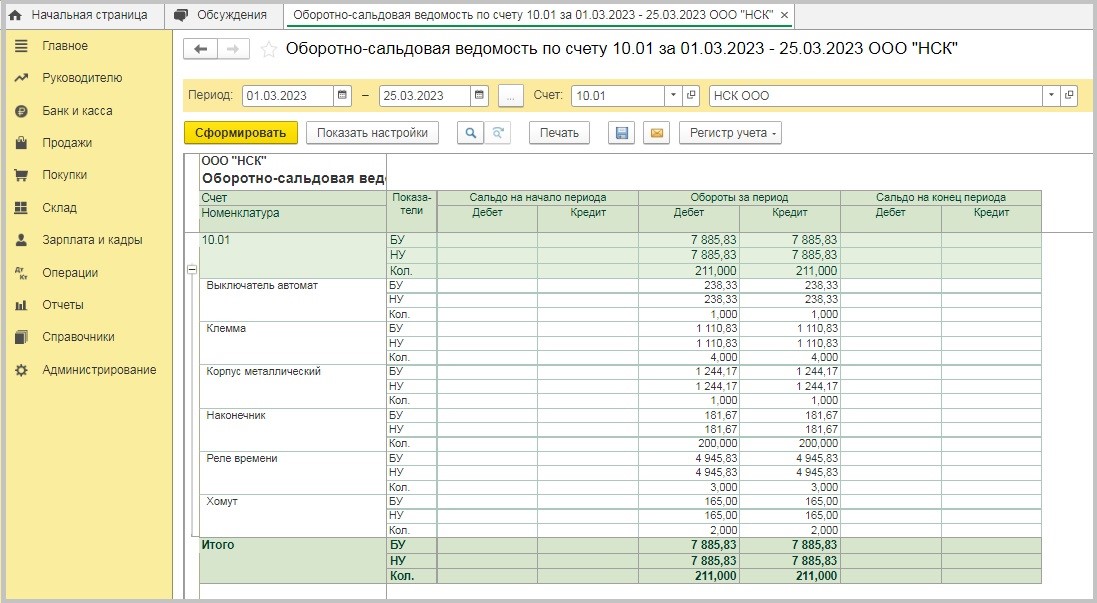This screenshot has height=603, width=1097.
Task: Open Отчеты menu section
Action: coord(63,305)
